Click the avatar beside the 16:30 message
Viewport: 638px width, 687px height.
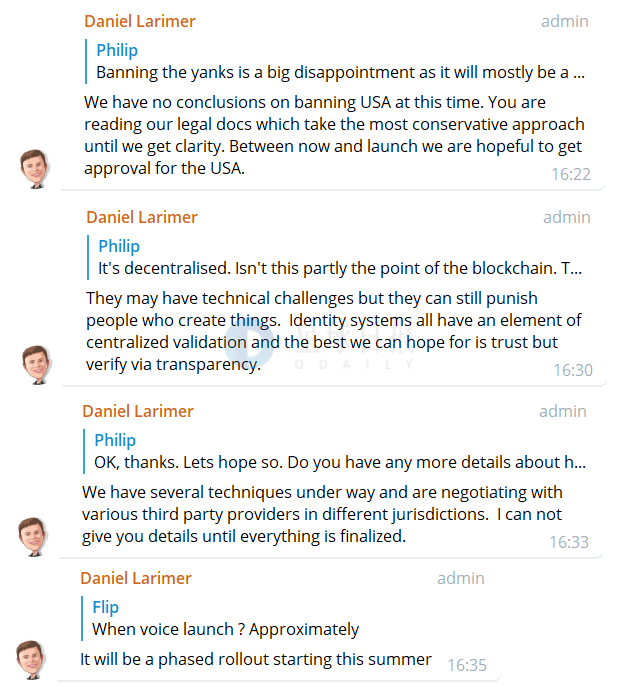(37, 365)
